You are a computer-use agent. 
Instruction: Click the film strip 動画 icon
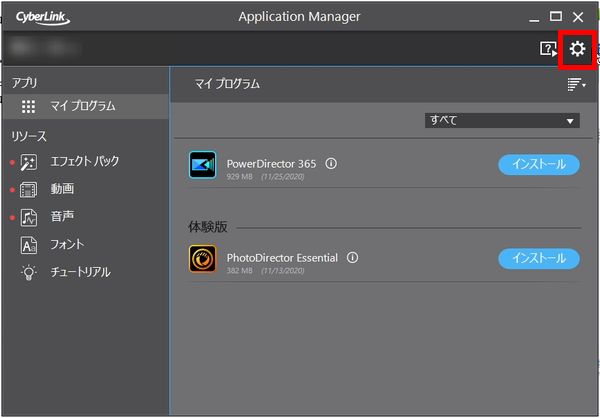(29, 190)
